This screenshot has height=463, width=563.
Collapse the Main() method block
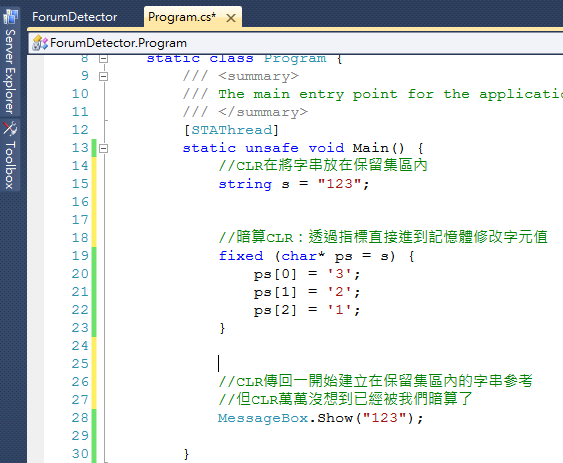pos(103,148)
